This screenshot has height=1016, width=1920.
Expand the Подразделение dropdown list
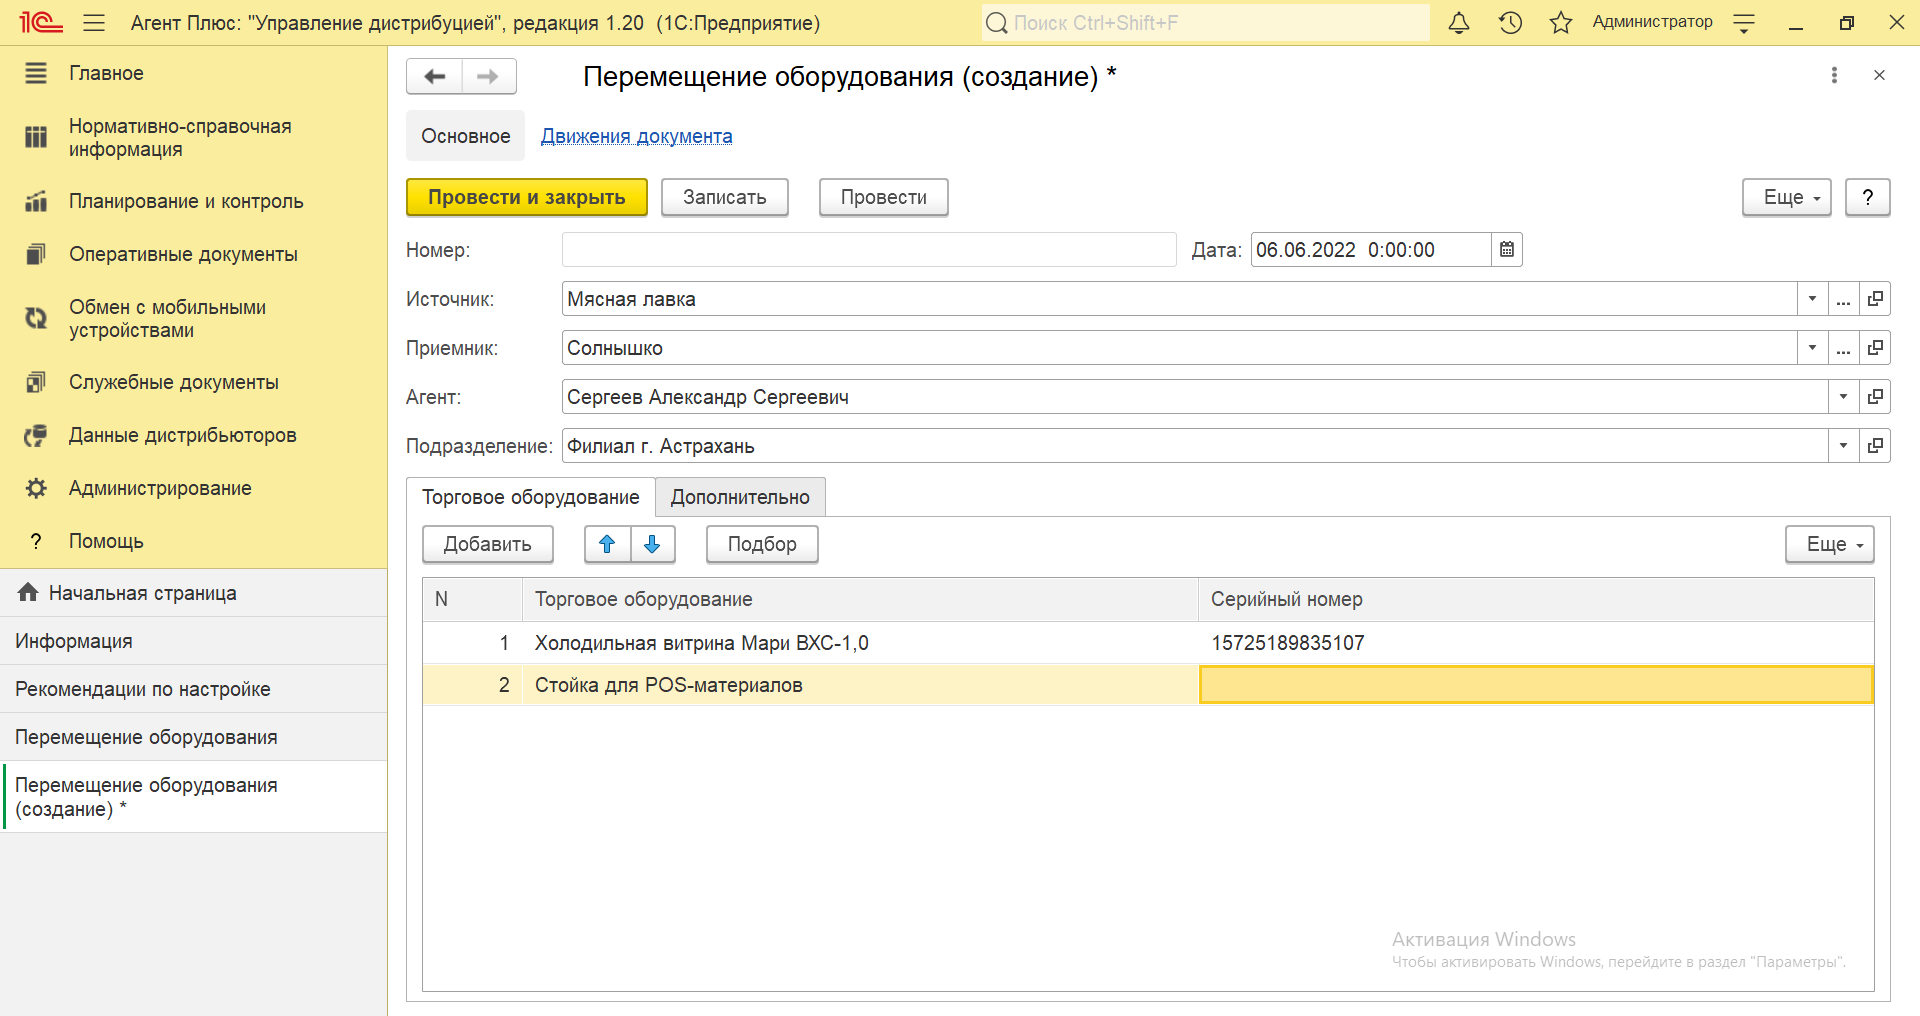tap(1843, 446)
